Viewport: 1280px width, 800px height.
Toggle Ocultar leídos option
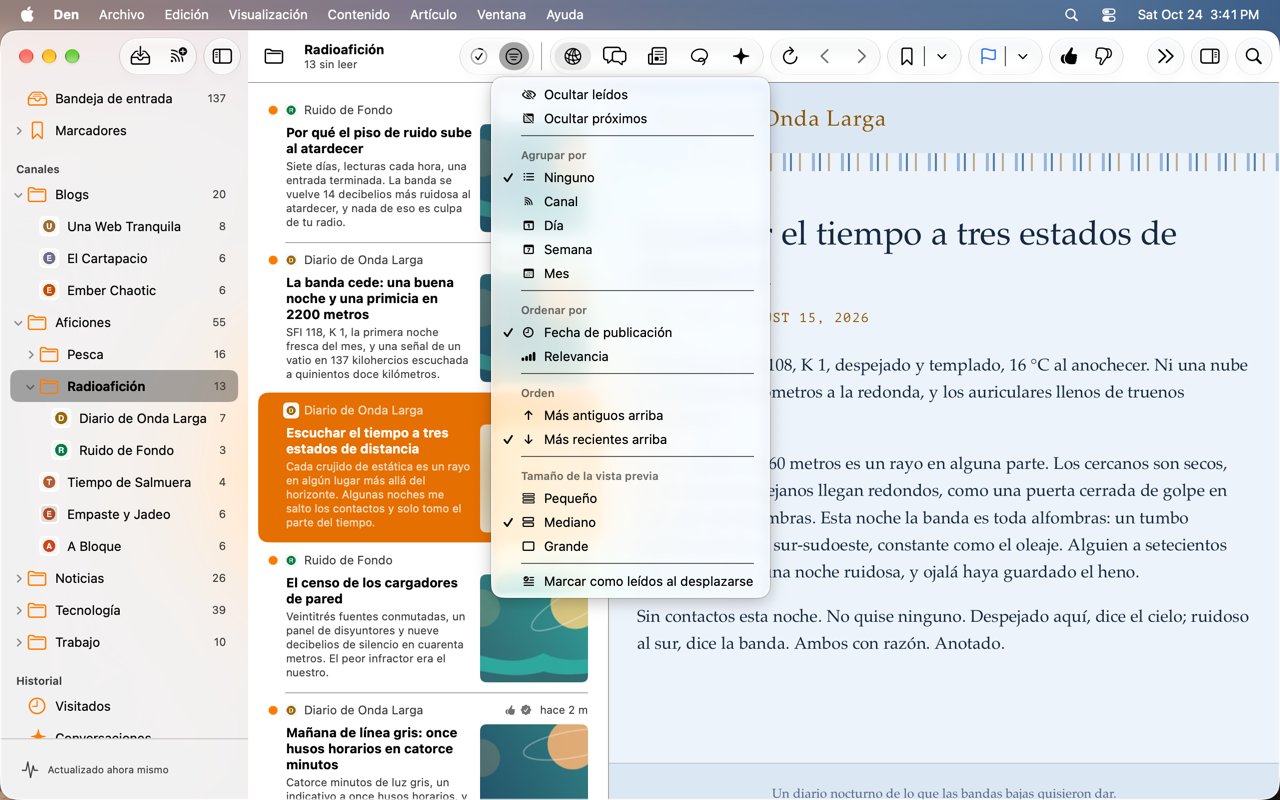(631, 95)
